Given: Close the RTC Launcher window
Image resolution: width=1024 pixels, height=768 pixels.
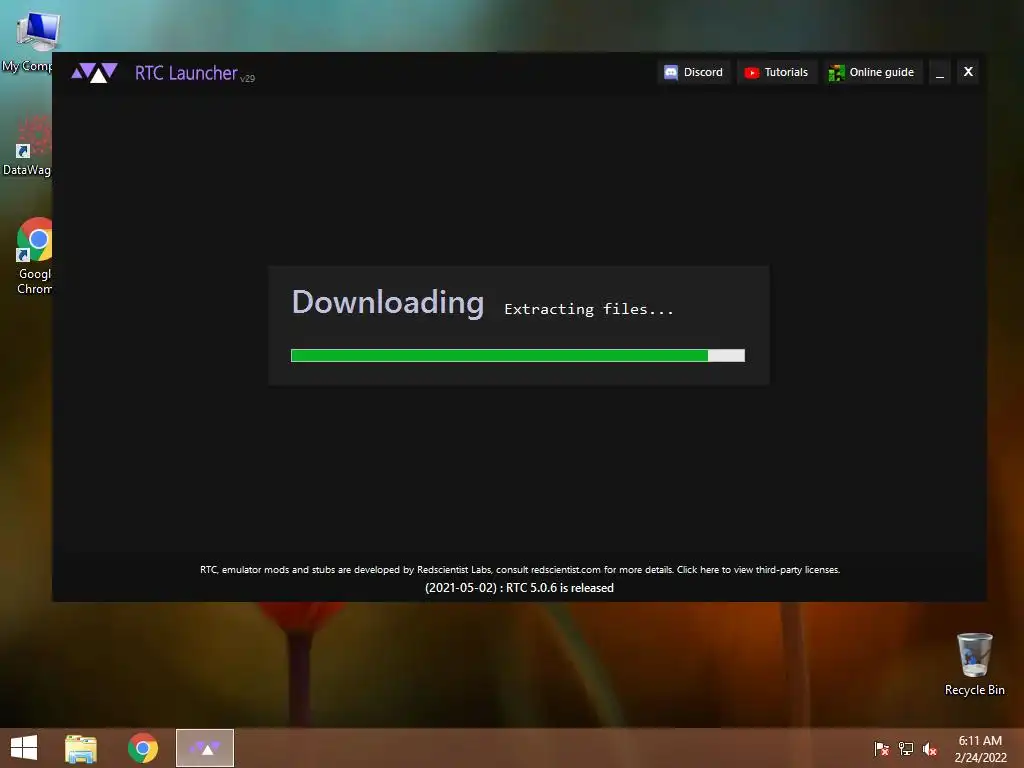Looking at the screenshot, I should point(968,72).
